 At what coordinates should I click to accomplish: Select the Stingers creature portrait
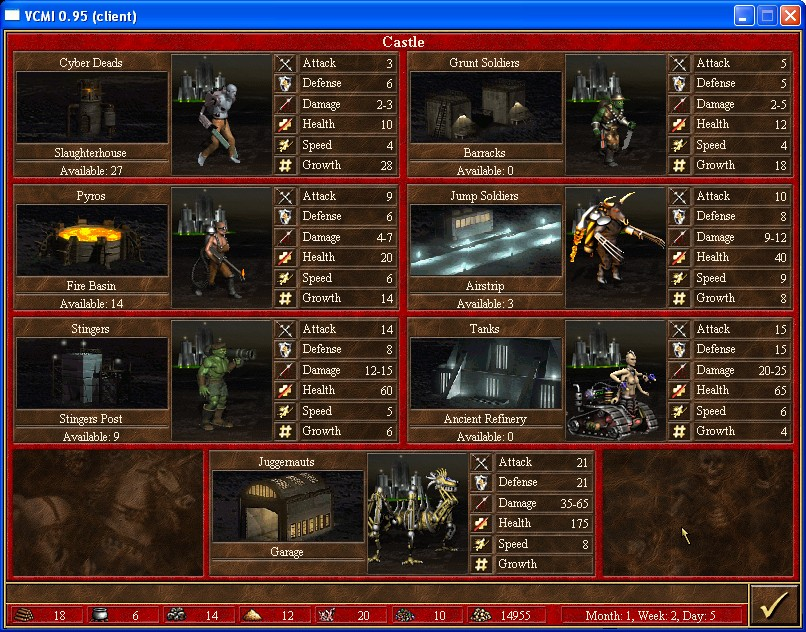coord(222,381)
